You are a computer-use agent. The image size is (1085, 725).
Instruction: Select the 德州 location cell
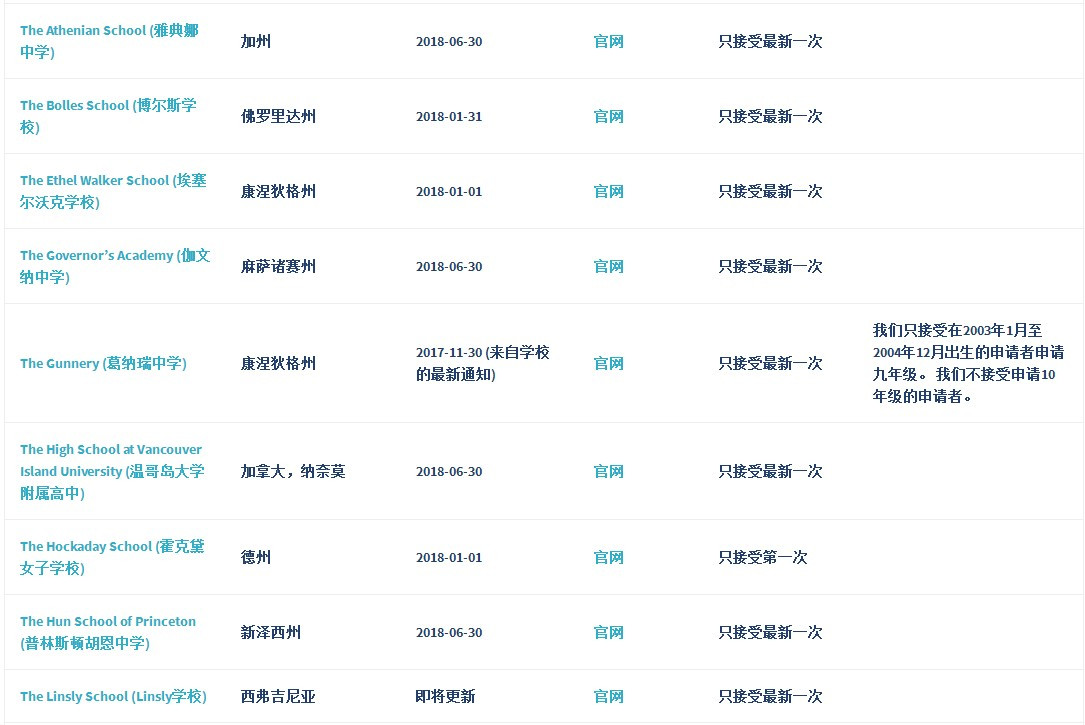click(x=255, y=557)
